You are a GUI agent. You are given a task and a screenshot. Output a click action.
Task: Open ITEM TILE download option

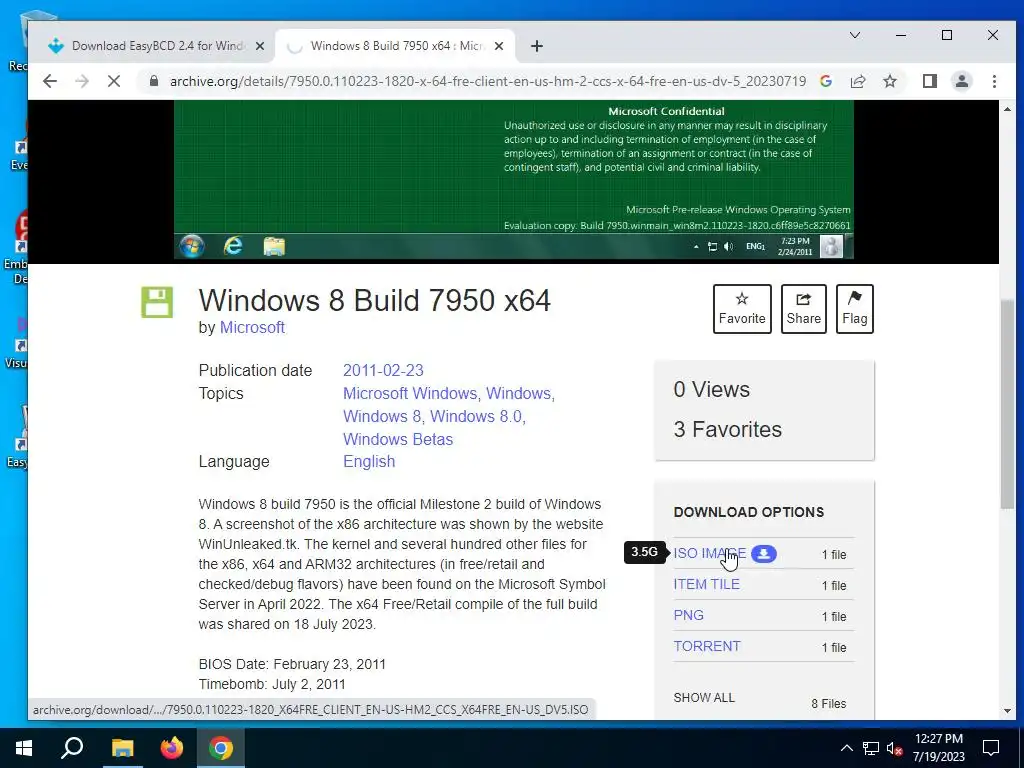[x=707, y=584]
